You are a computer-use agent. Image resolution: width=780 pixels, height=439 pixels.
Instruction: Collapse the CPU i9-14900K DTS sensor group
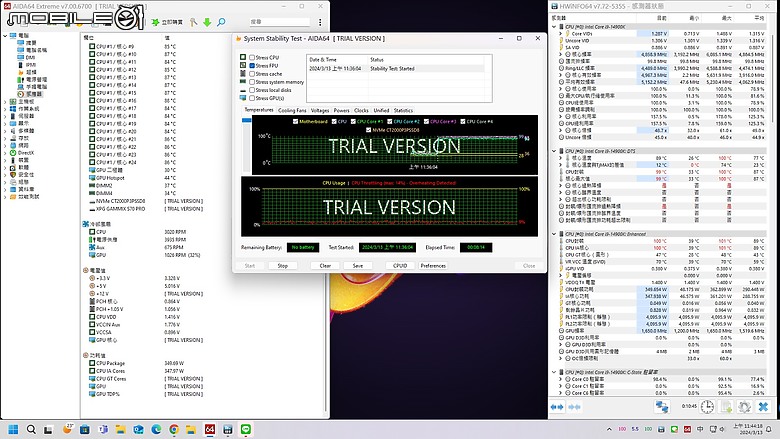[x=554, y=151]
